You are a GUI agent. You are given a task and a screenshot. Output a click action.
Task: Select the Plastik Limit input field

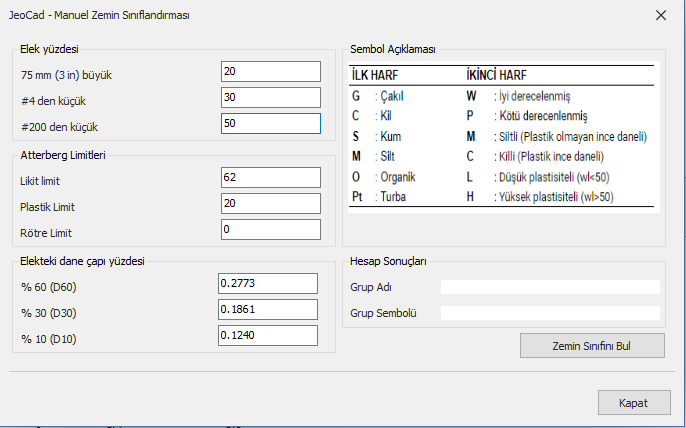coord(271,203)
